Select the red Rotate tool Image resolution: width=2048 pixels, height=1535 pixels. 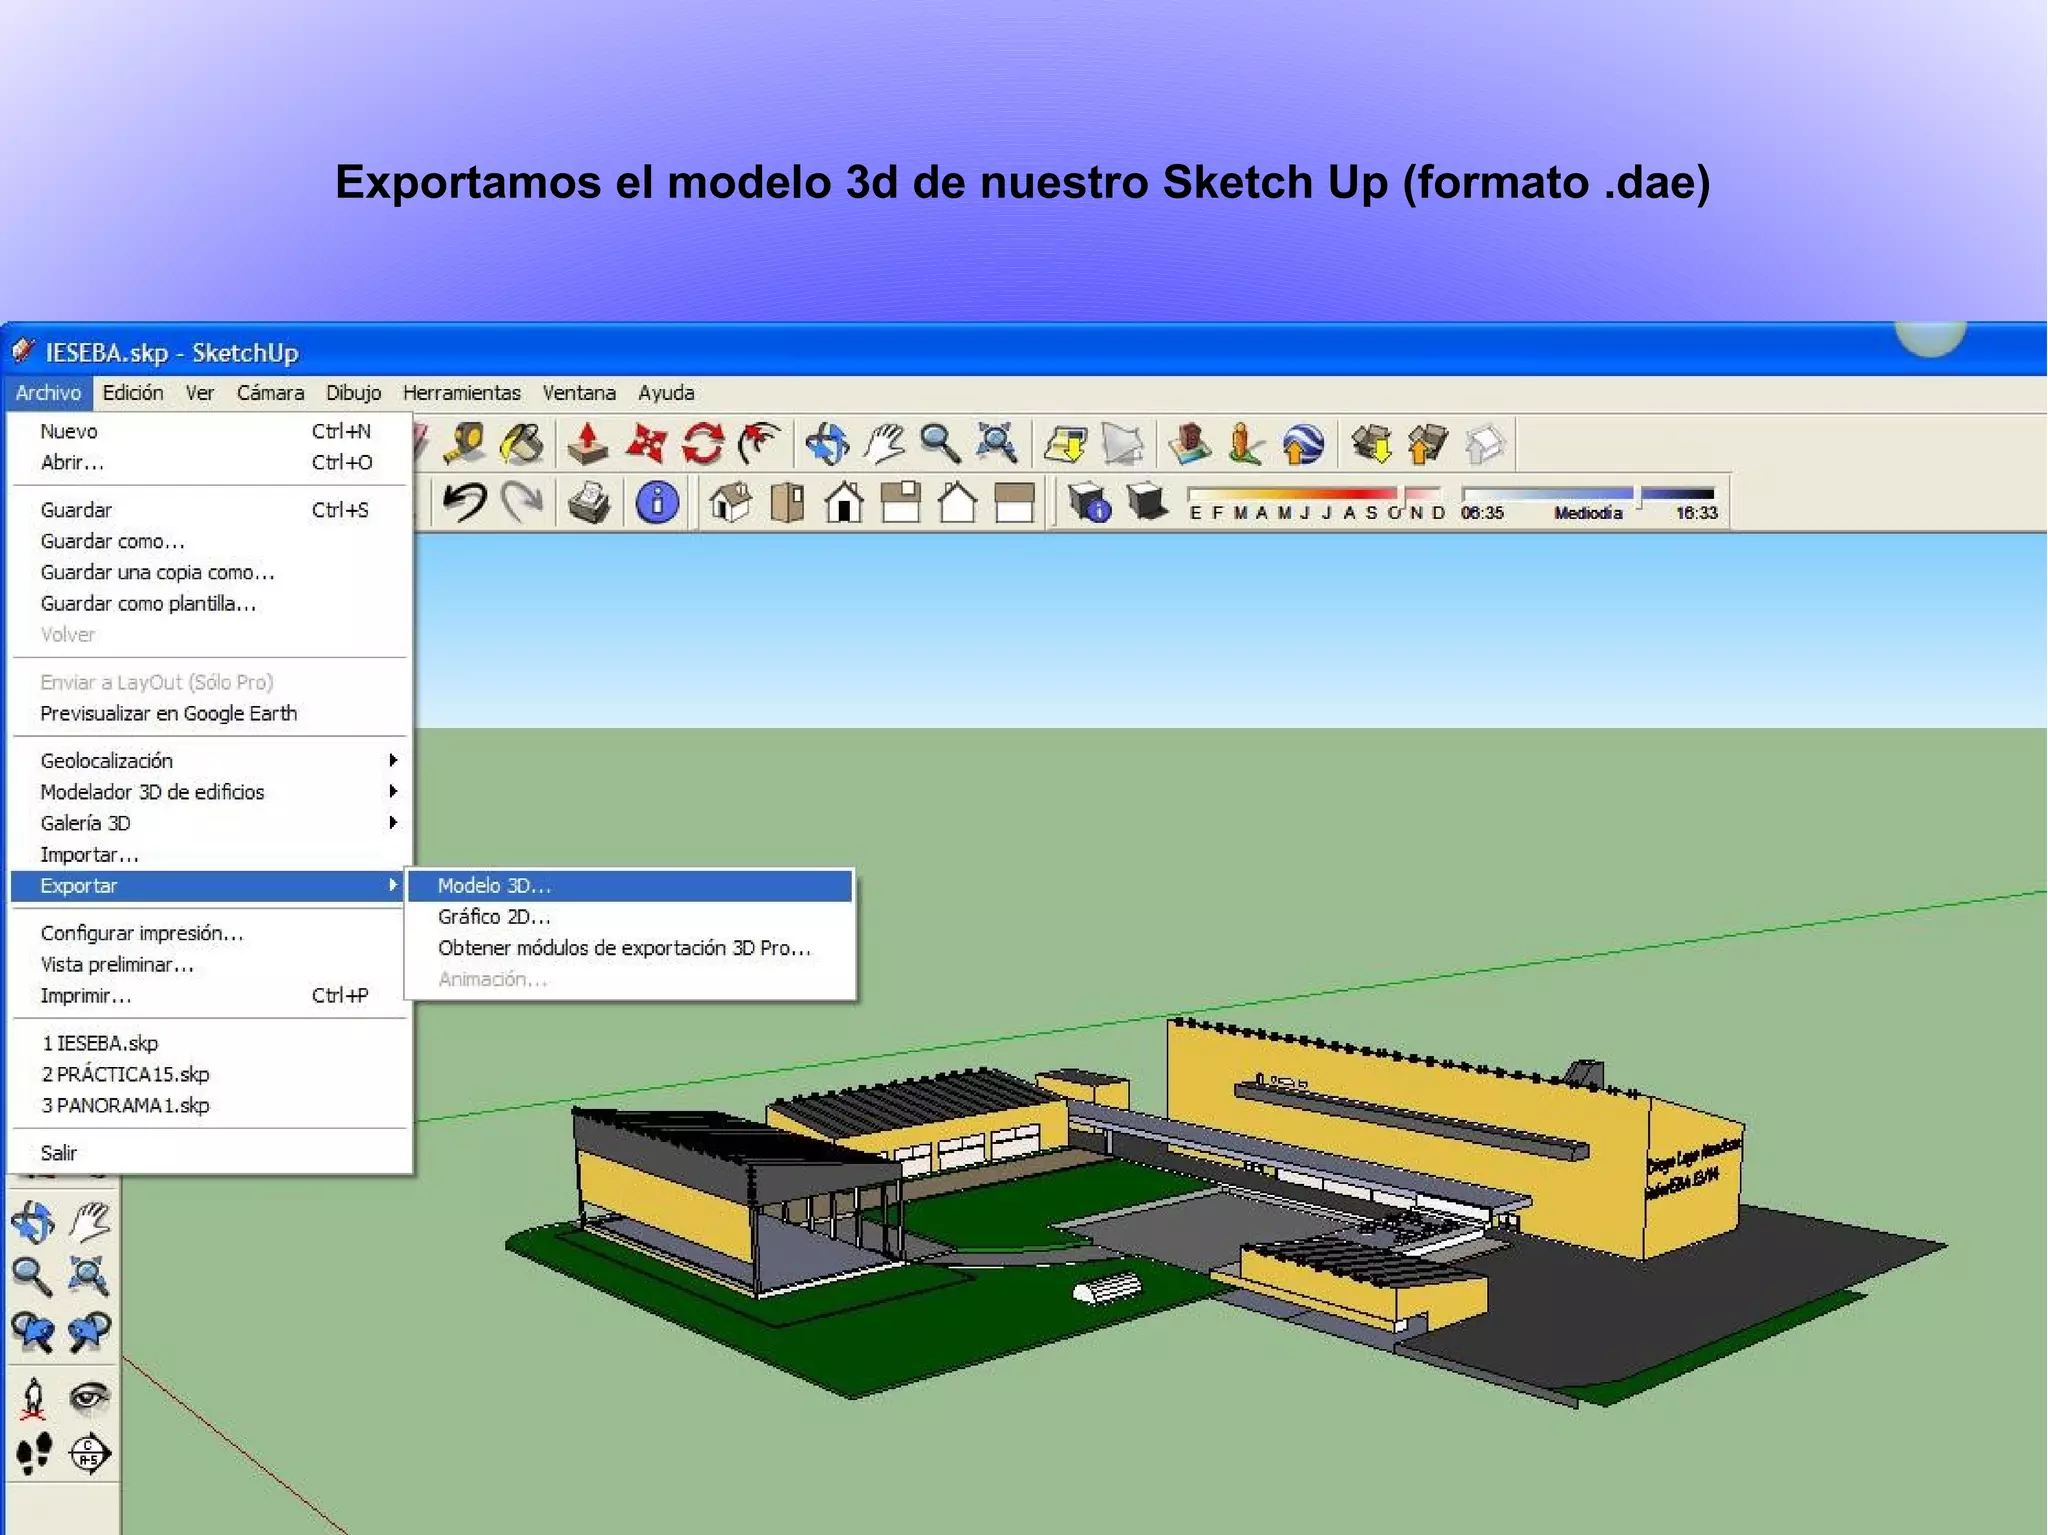[x=703, y=444]
